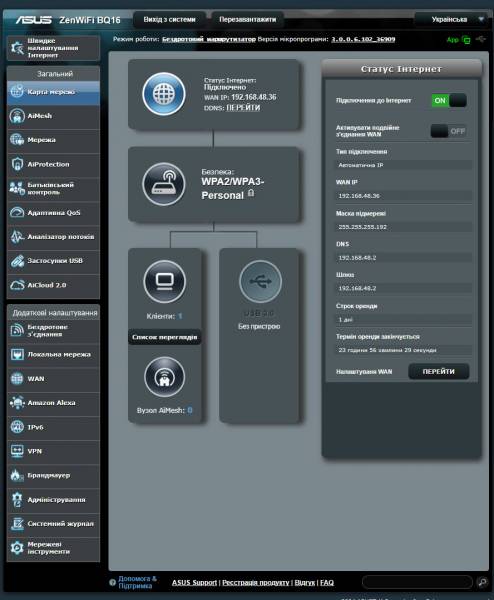
Task: Click ПЕРЕЙТИ button for WAN settings
Action: [x=439, y=372]
